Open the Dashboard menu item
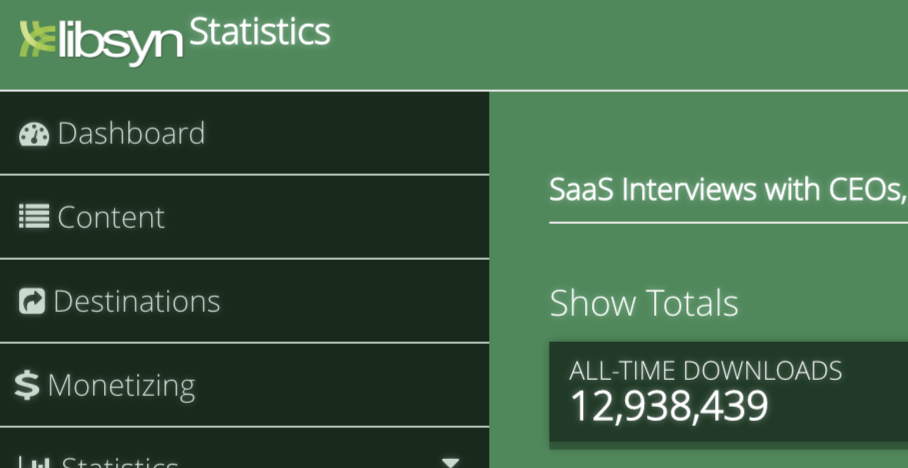Viewport: 908px width, 468px height. click(131, 134)
